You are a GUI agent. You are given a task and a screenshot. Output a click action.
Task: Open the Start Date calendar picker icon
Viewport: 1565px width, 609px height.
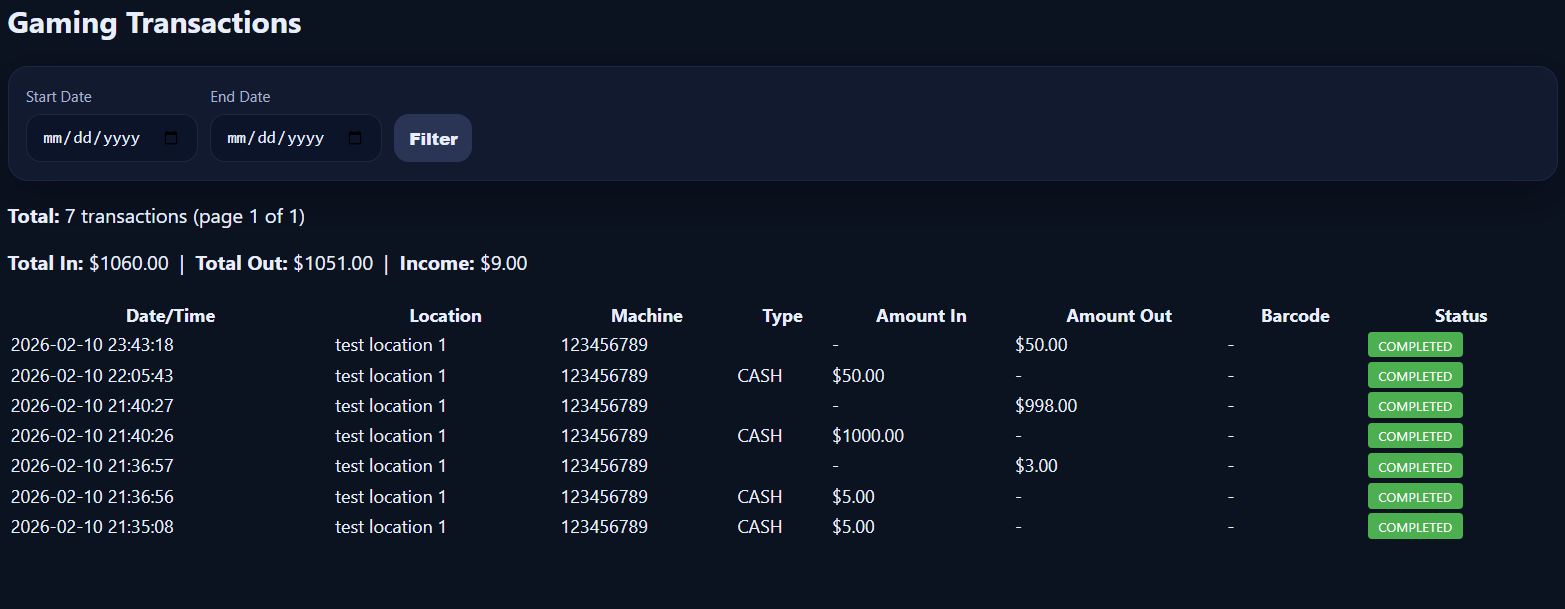171,138
